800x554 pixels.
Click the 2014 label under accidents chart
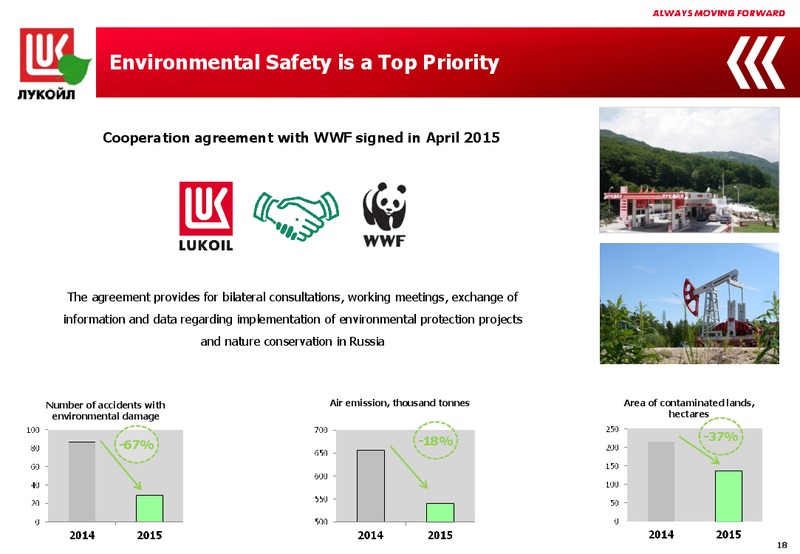tap(82, 535)
